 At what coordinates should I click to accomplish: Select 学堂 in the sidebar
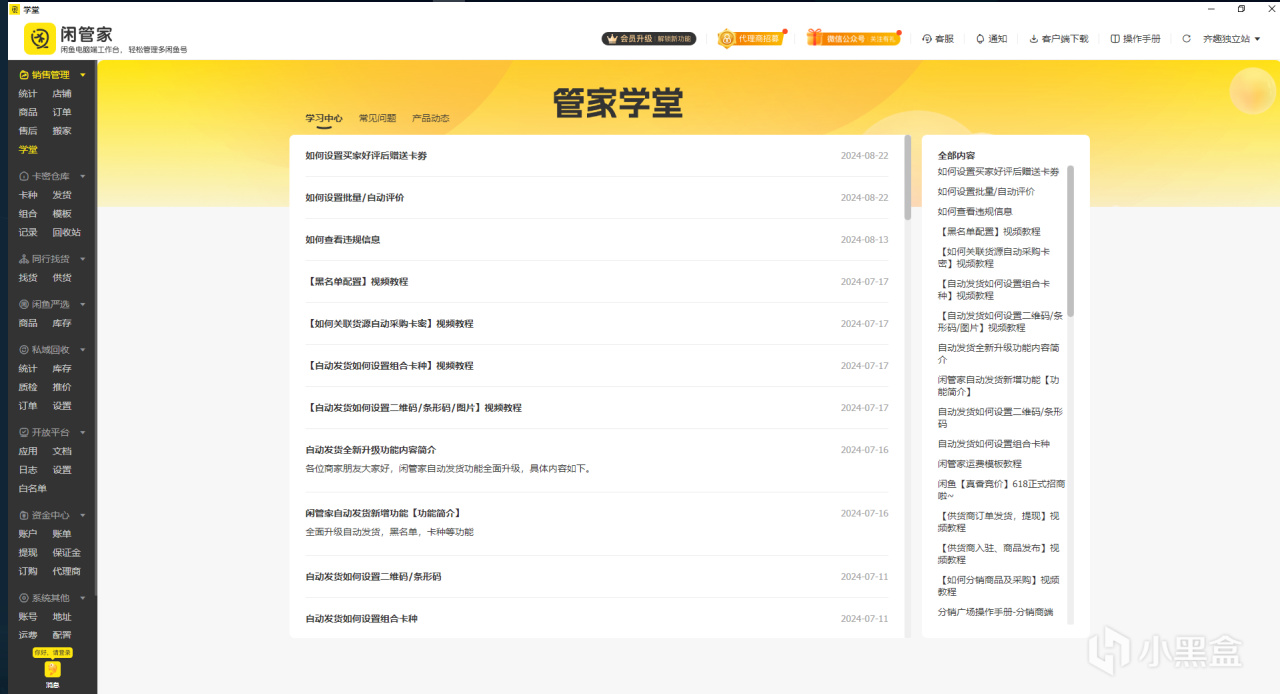coord(28,150)
